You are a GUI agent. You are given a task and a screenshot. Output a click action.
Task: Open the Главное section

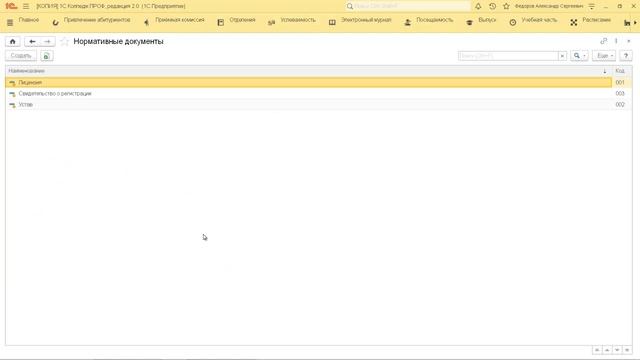point(29,20)
